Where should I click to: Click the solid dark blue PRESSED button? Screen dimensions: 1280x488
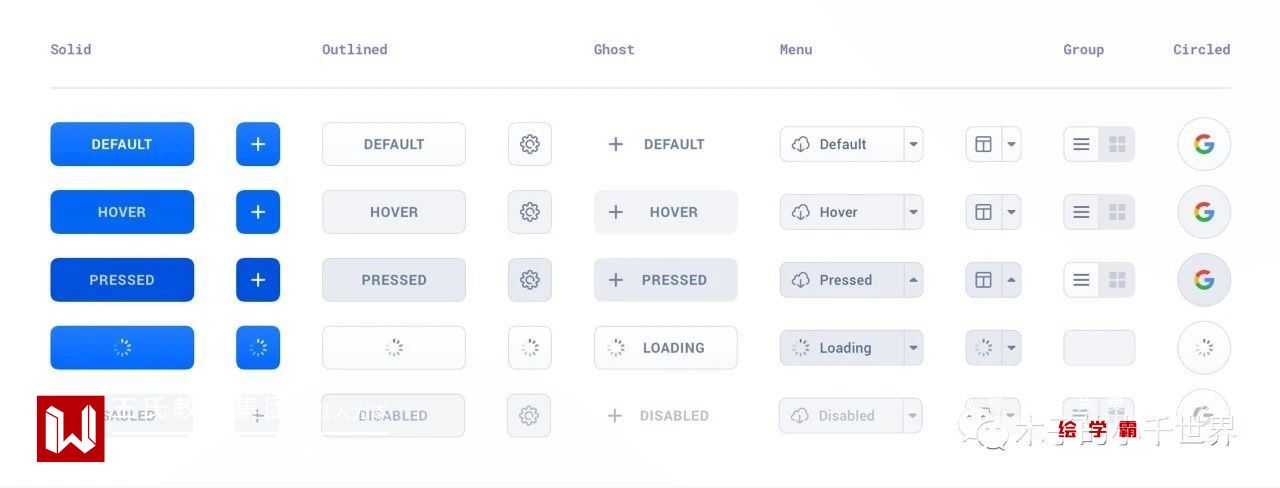[x=122, y=280]
